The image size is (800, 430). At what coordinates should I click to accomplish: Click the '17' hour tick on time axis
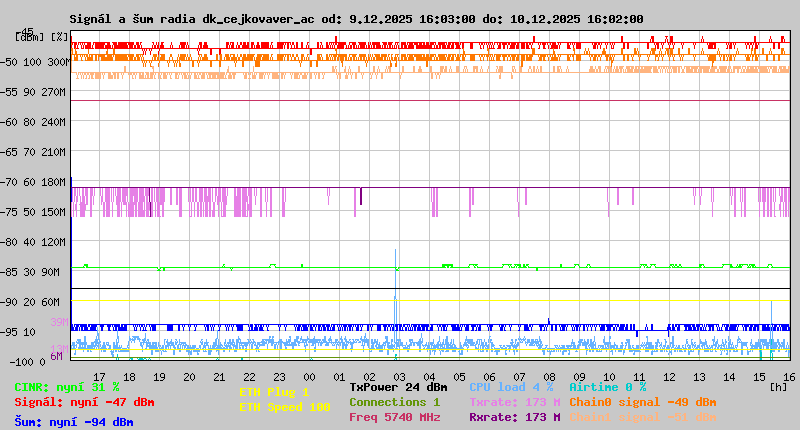pos(99,377)
